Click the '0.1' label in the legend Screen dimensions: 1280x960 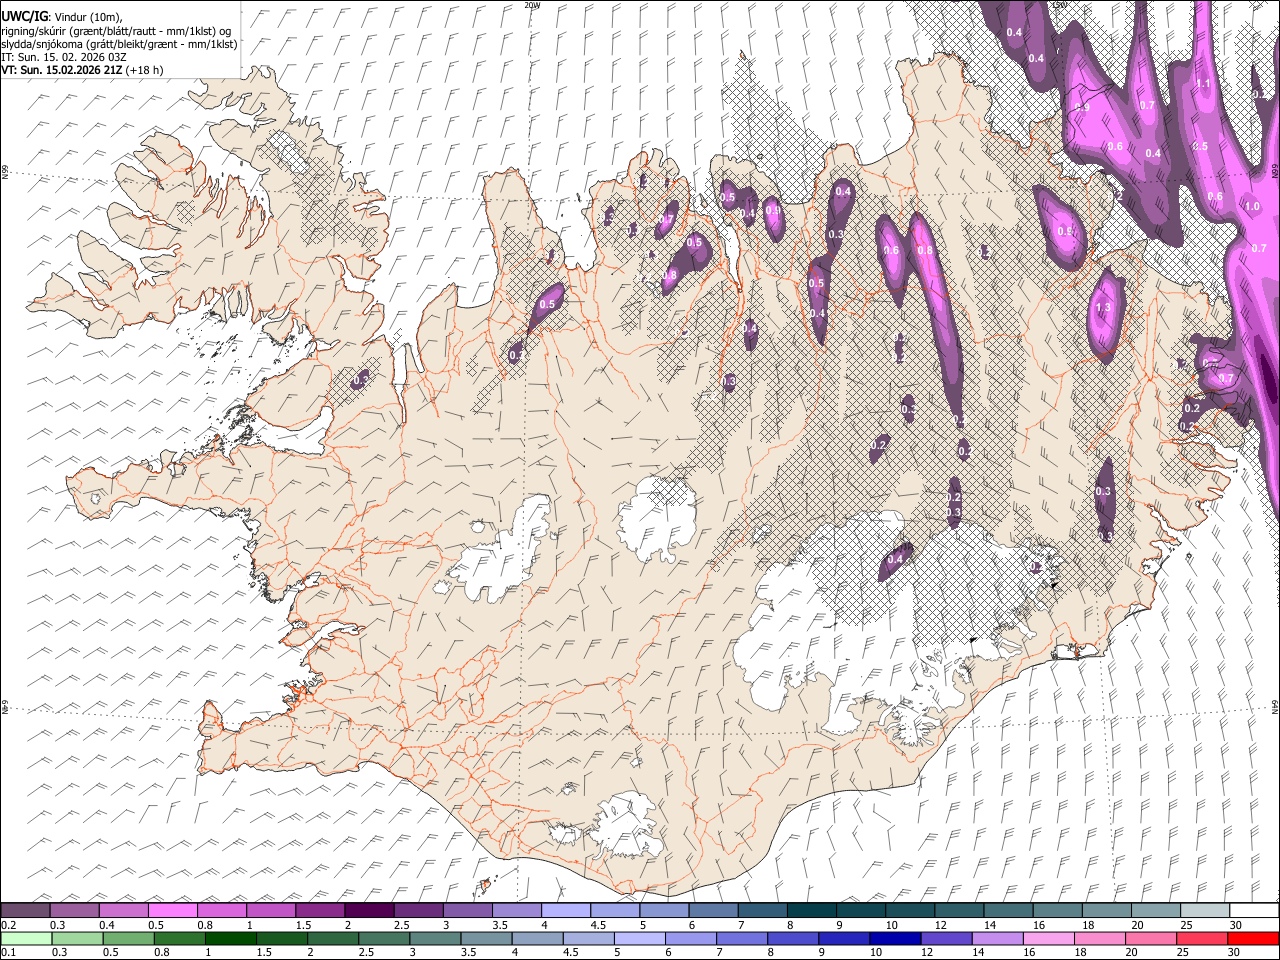(8, 953)
